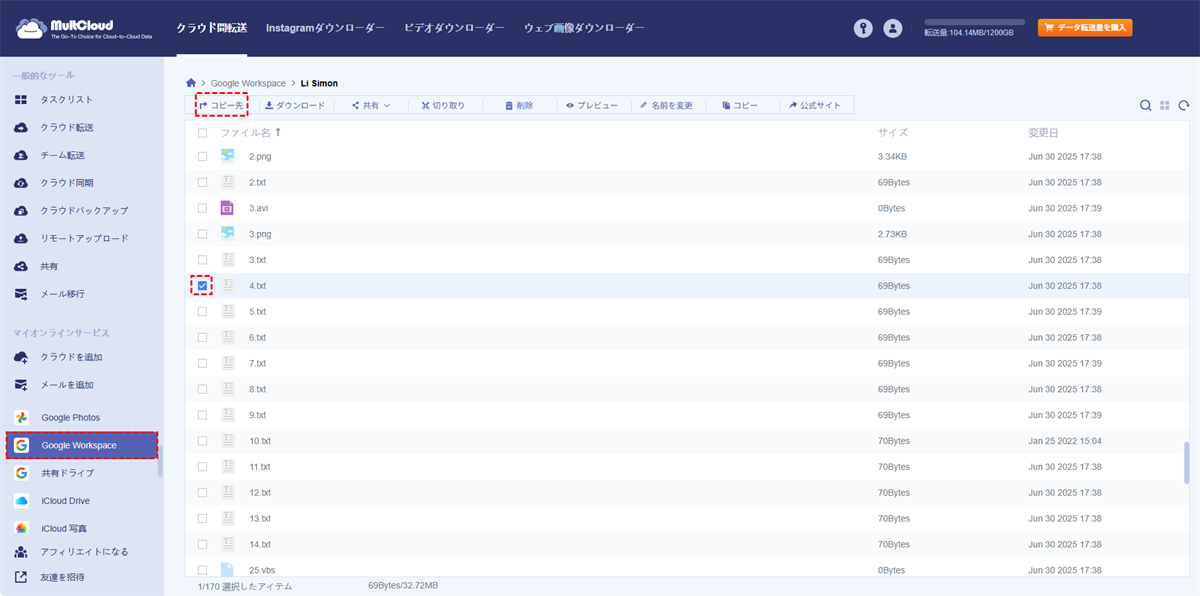This screenshot has height=596, width=1200.
Task: Click the search magnifier icon
Action: click(1145, 105)
